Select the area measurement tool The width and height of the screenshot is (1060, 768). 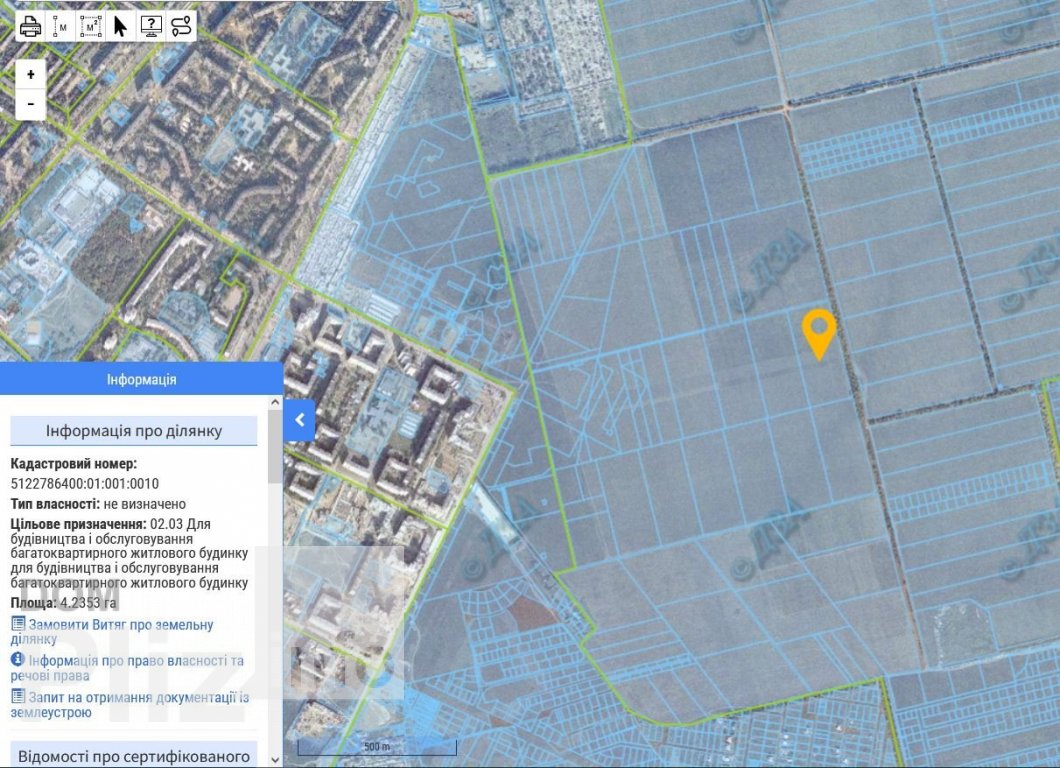[x=91, y=26]
